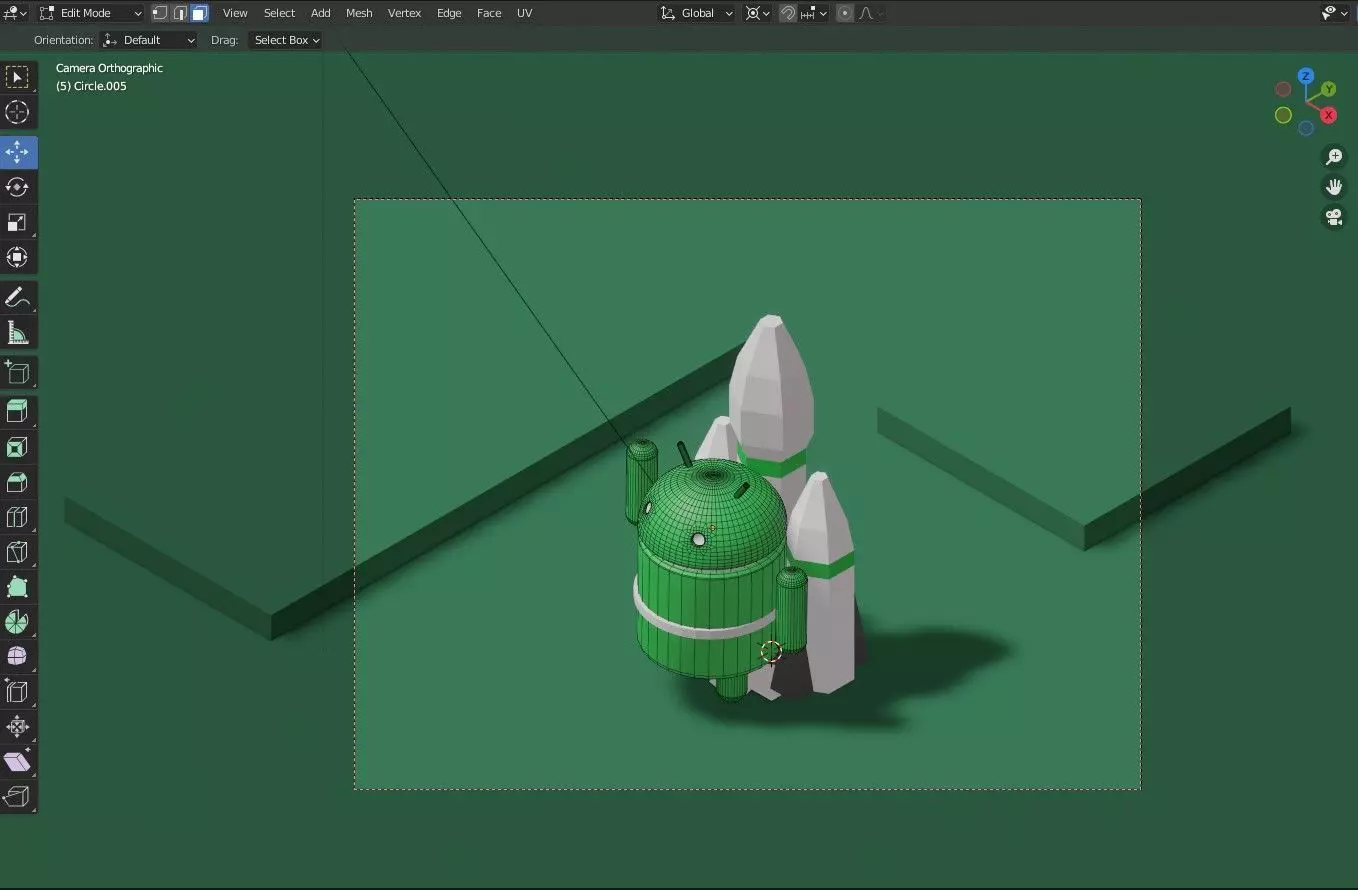The image size is (1358, 890).
Task: Pick the Knife tool
Action: 18,552
